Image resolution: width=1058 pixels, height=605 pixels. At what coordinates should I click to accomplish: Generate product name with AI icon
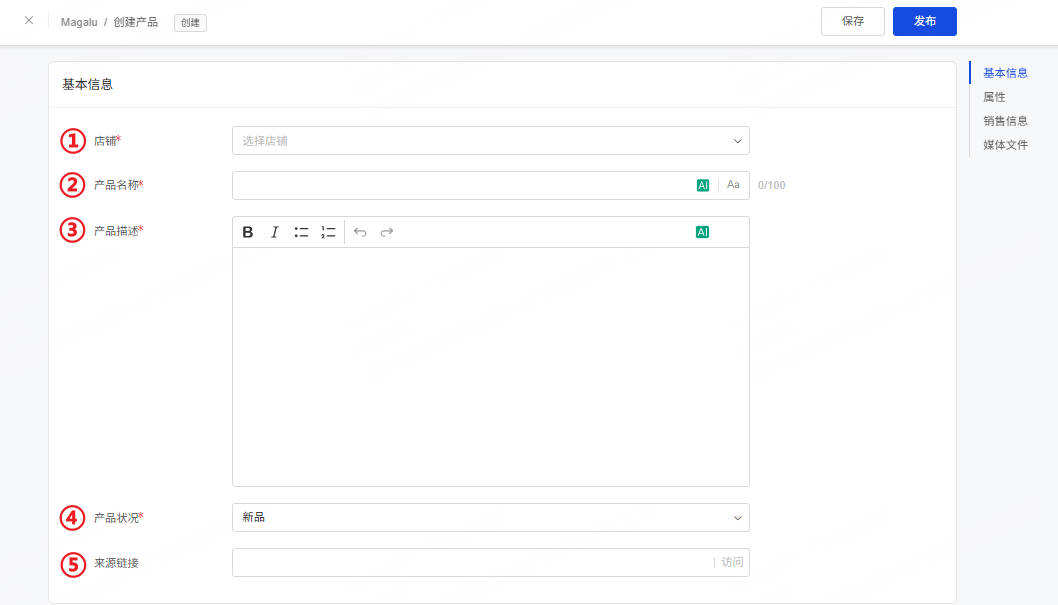(702, 185)
